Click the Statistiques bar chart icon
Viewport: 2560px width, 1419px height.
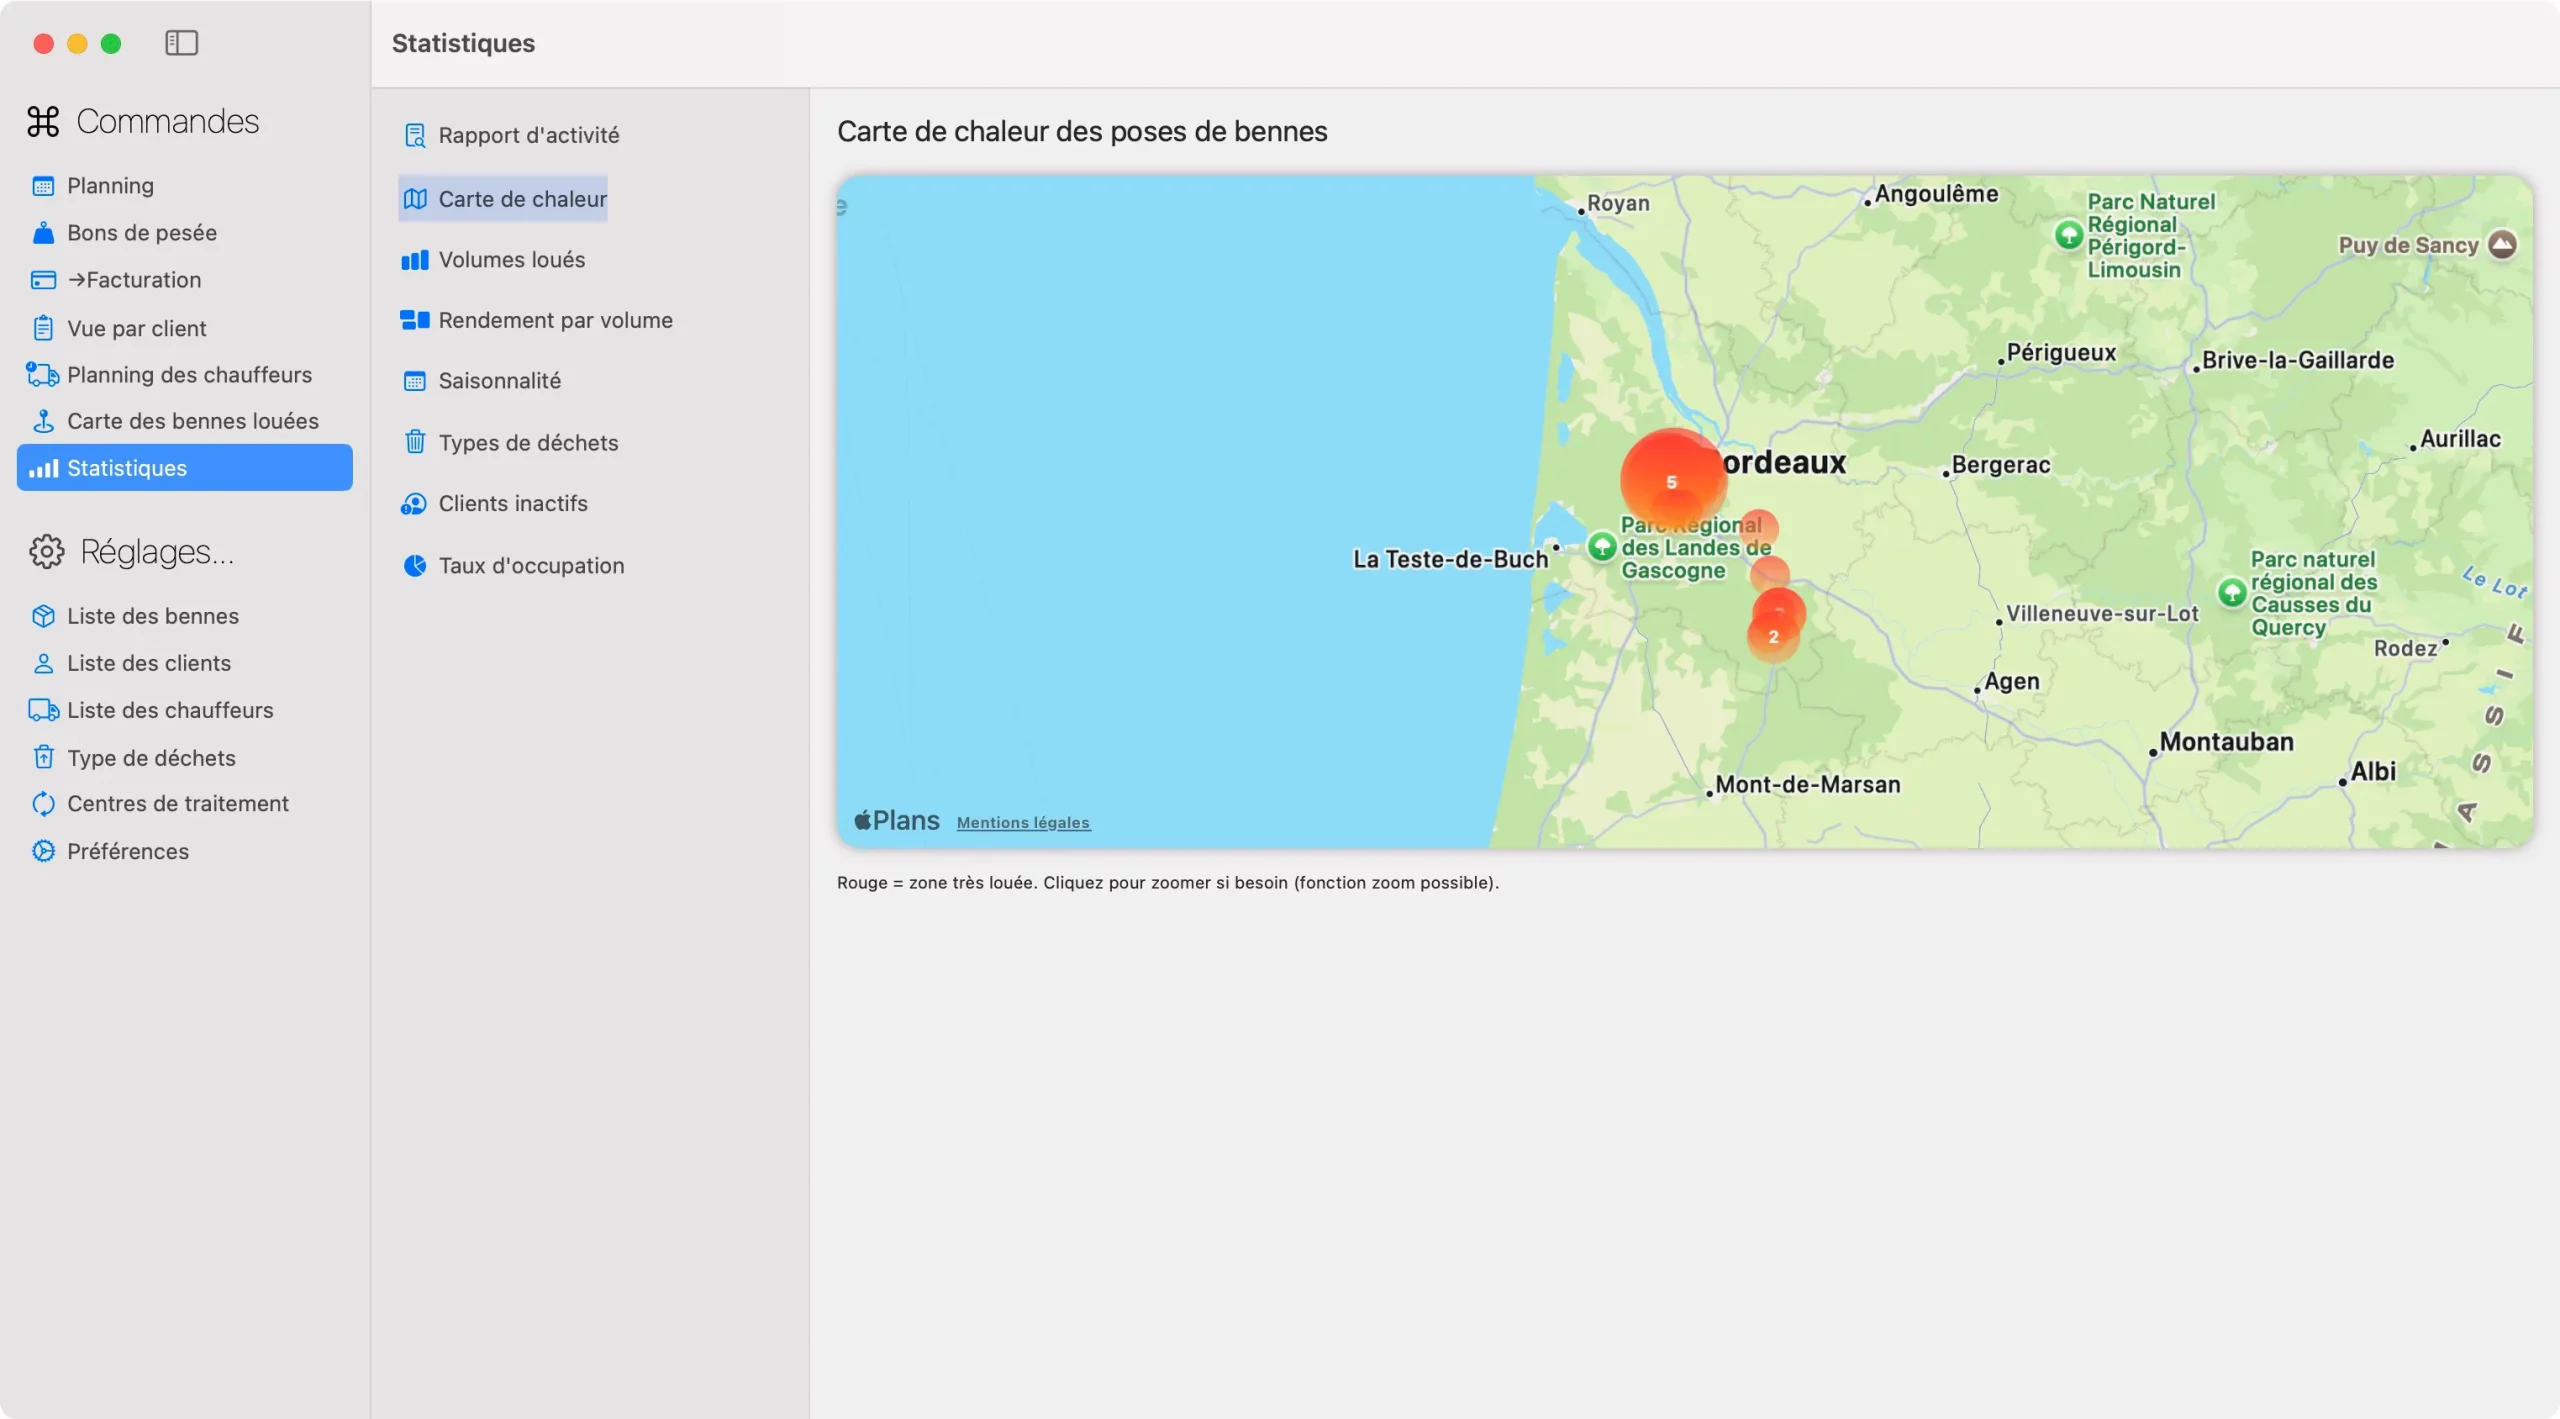coord(43,468)
